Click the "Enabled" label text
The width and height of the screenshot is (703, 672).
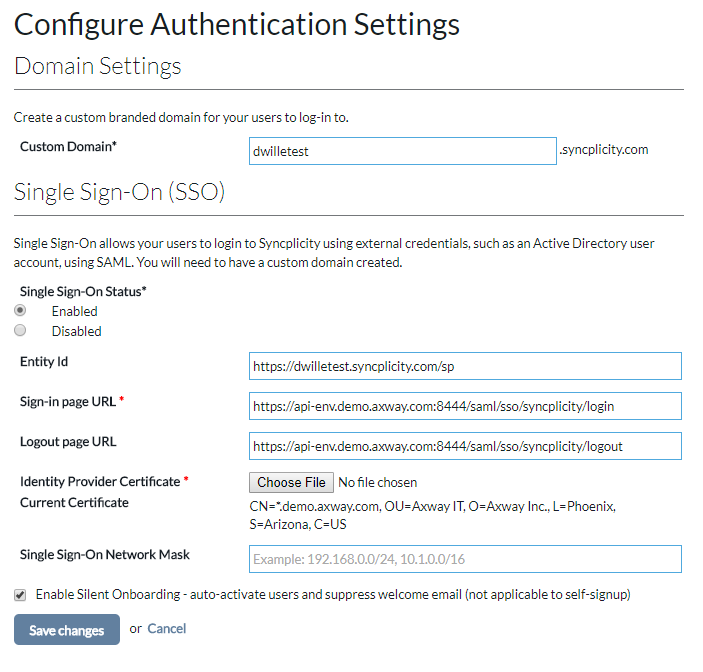point(74,311)
